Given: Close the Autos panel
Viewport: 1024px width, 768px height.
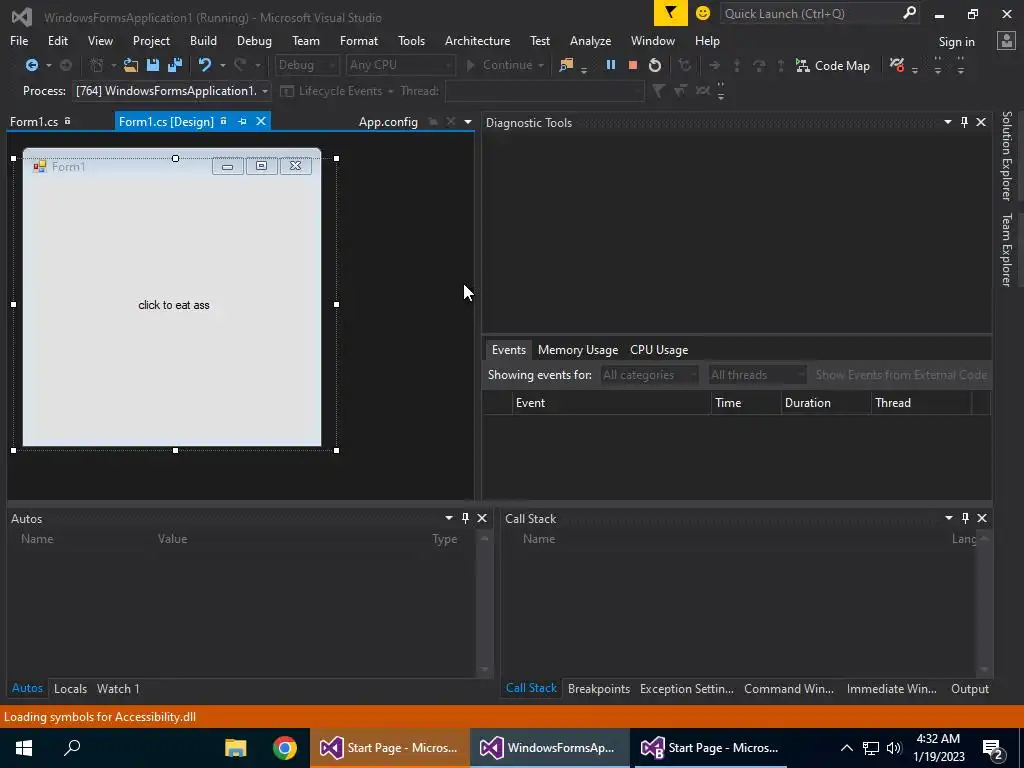Looking at the screenshot, I should [482, 518].
